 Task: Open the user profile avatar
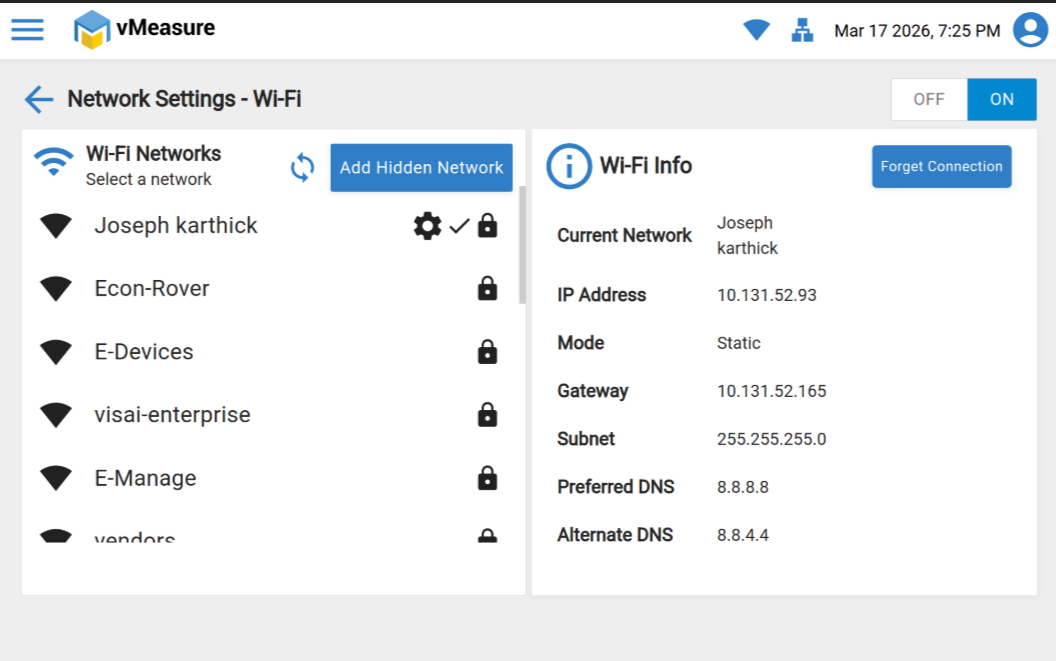click(1030, 30)
